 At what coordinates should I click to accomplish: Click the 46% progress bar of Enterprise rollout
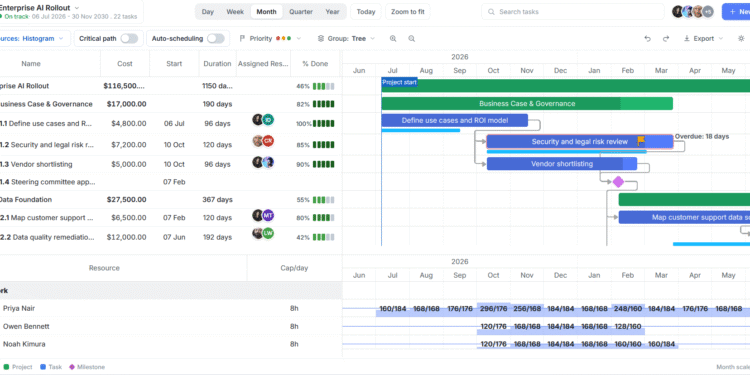tap(324, 87)
